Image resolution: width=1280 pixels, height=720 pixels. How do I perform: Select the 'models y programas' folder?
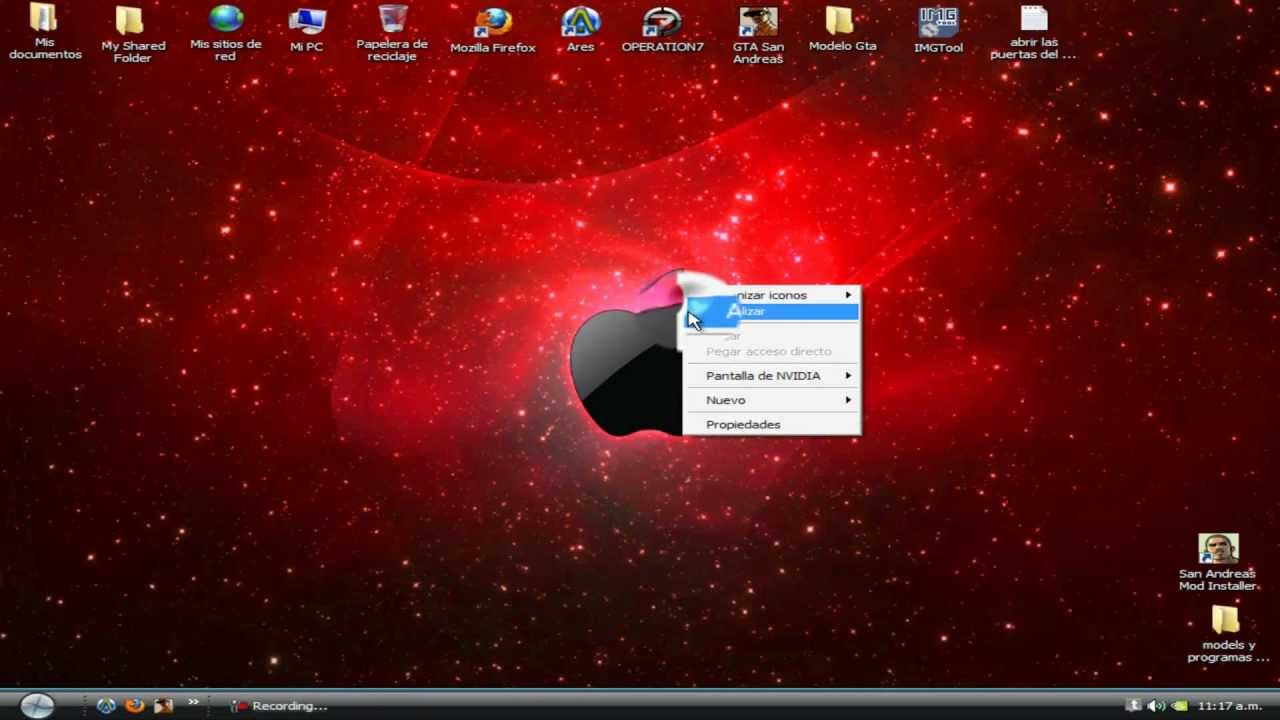click(1227, 634)
